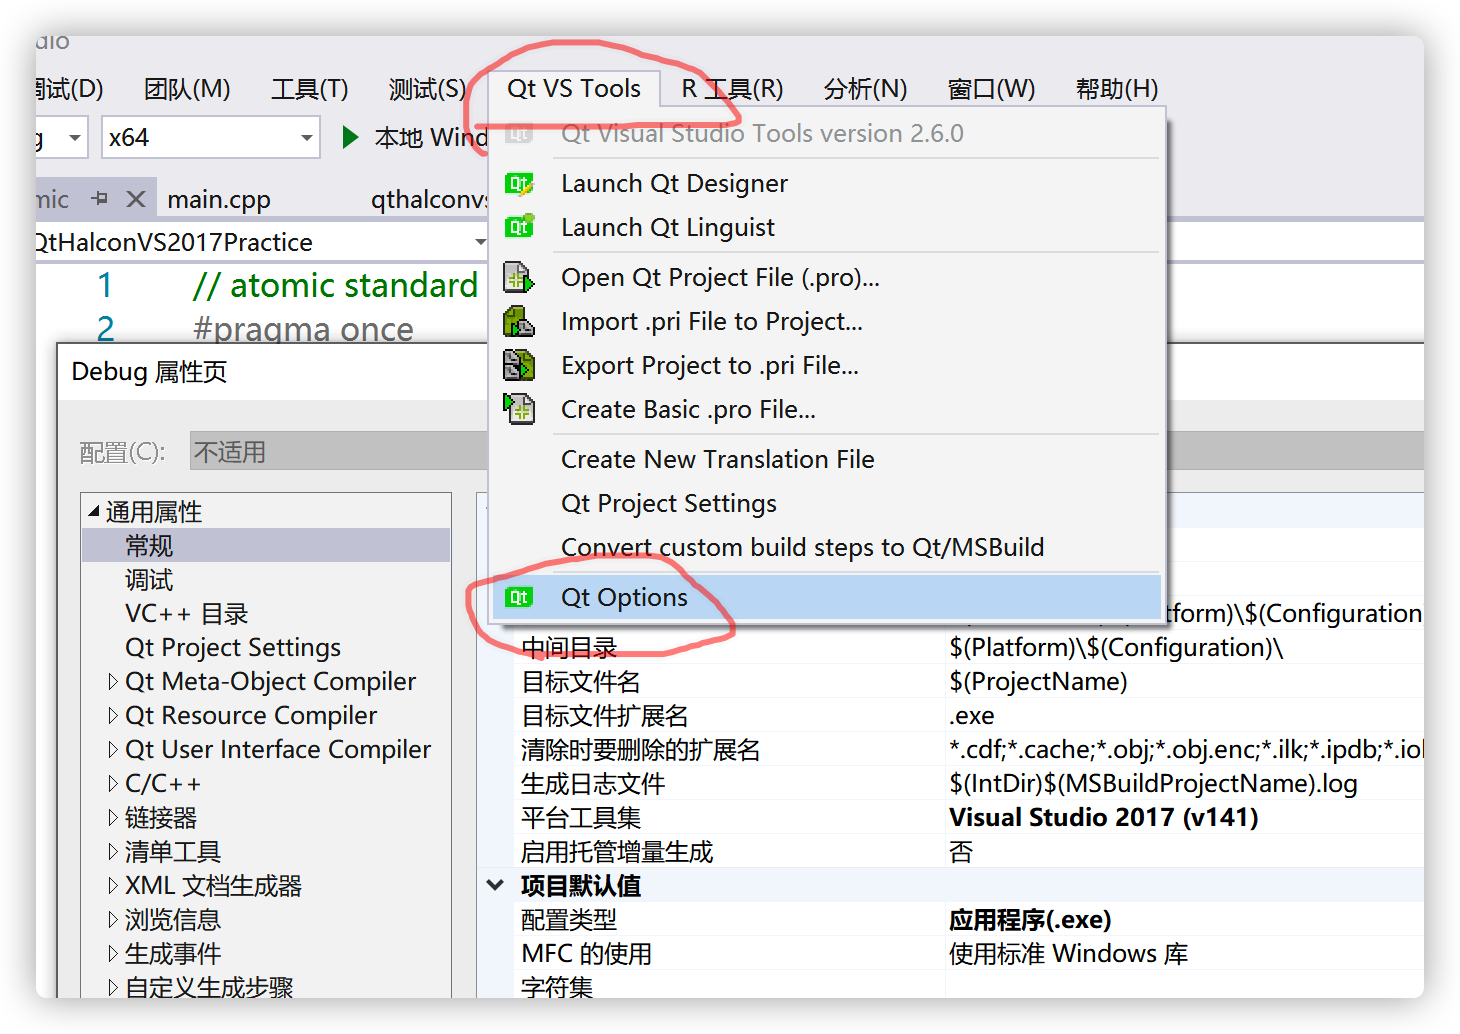
Task: Open the 帮助(H) menu
Action: [x=1116, y=88]
